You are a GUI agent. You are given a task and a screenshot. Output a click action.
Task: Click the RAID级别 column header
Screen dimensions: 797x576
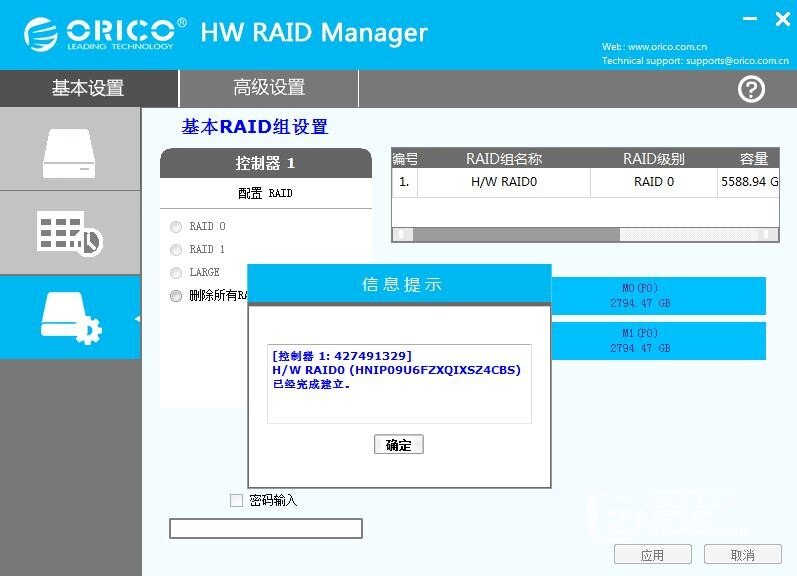654,159
